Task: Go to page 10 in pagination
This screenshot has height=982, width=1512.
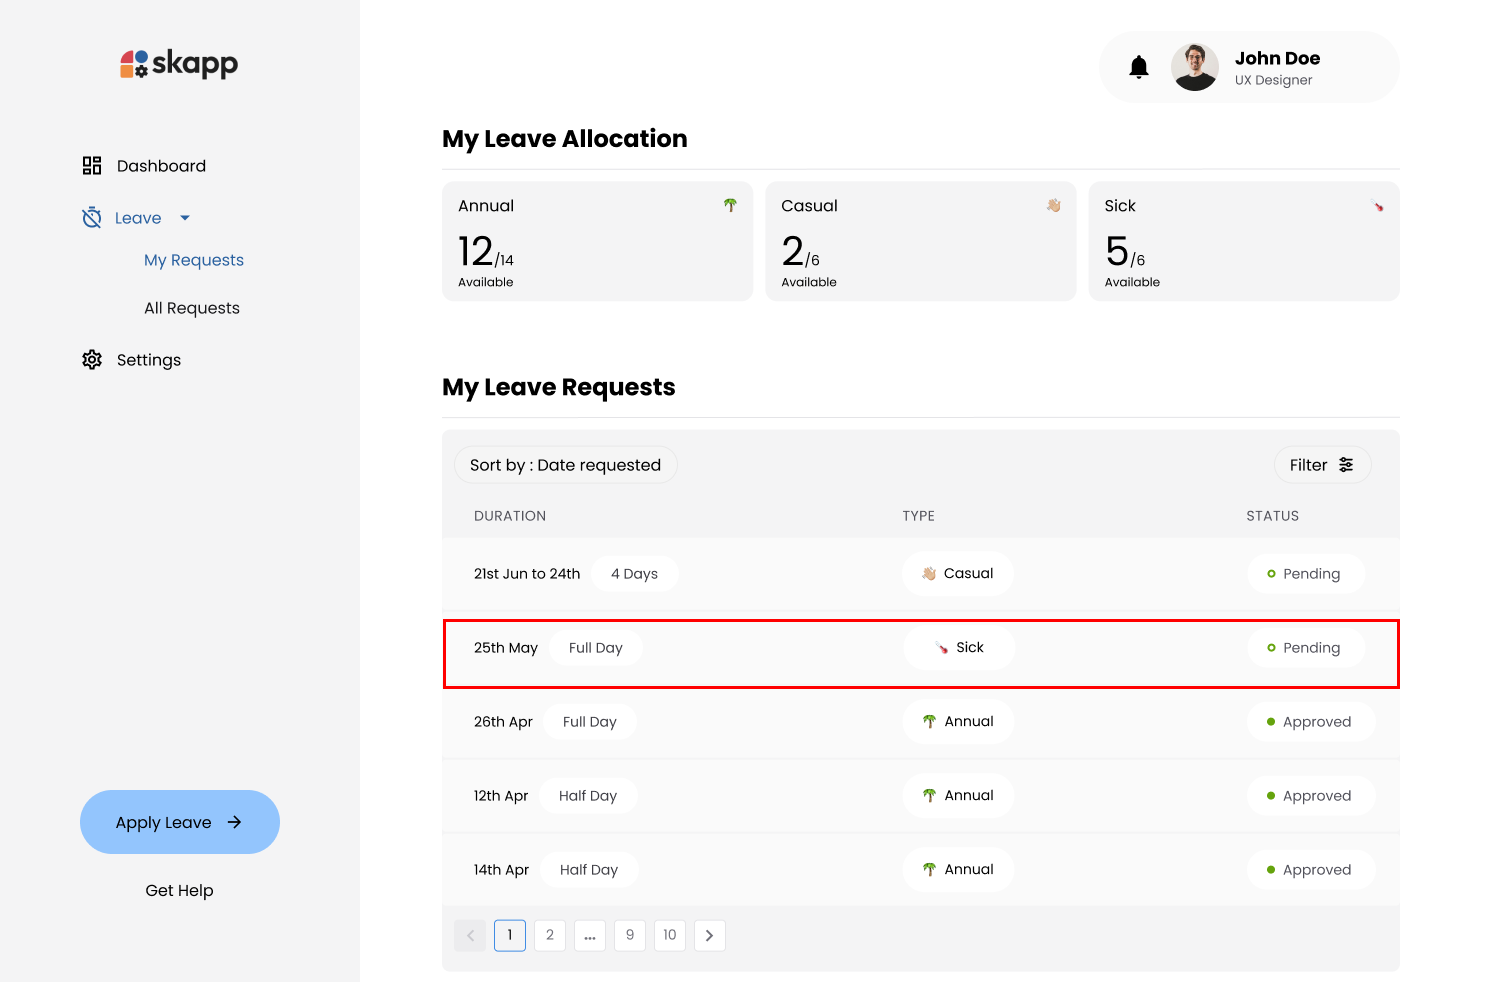Action: (669, 936)
